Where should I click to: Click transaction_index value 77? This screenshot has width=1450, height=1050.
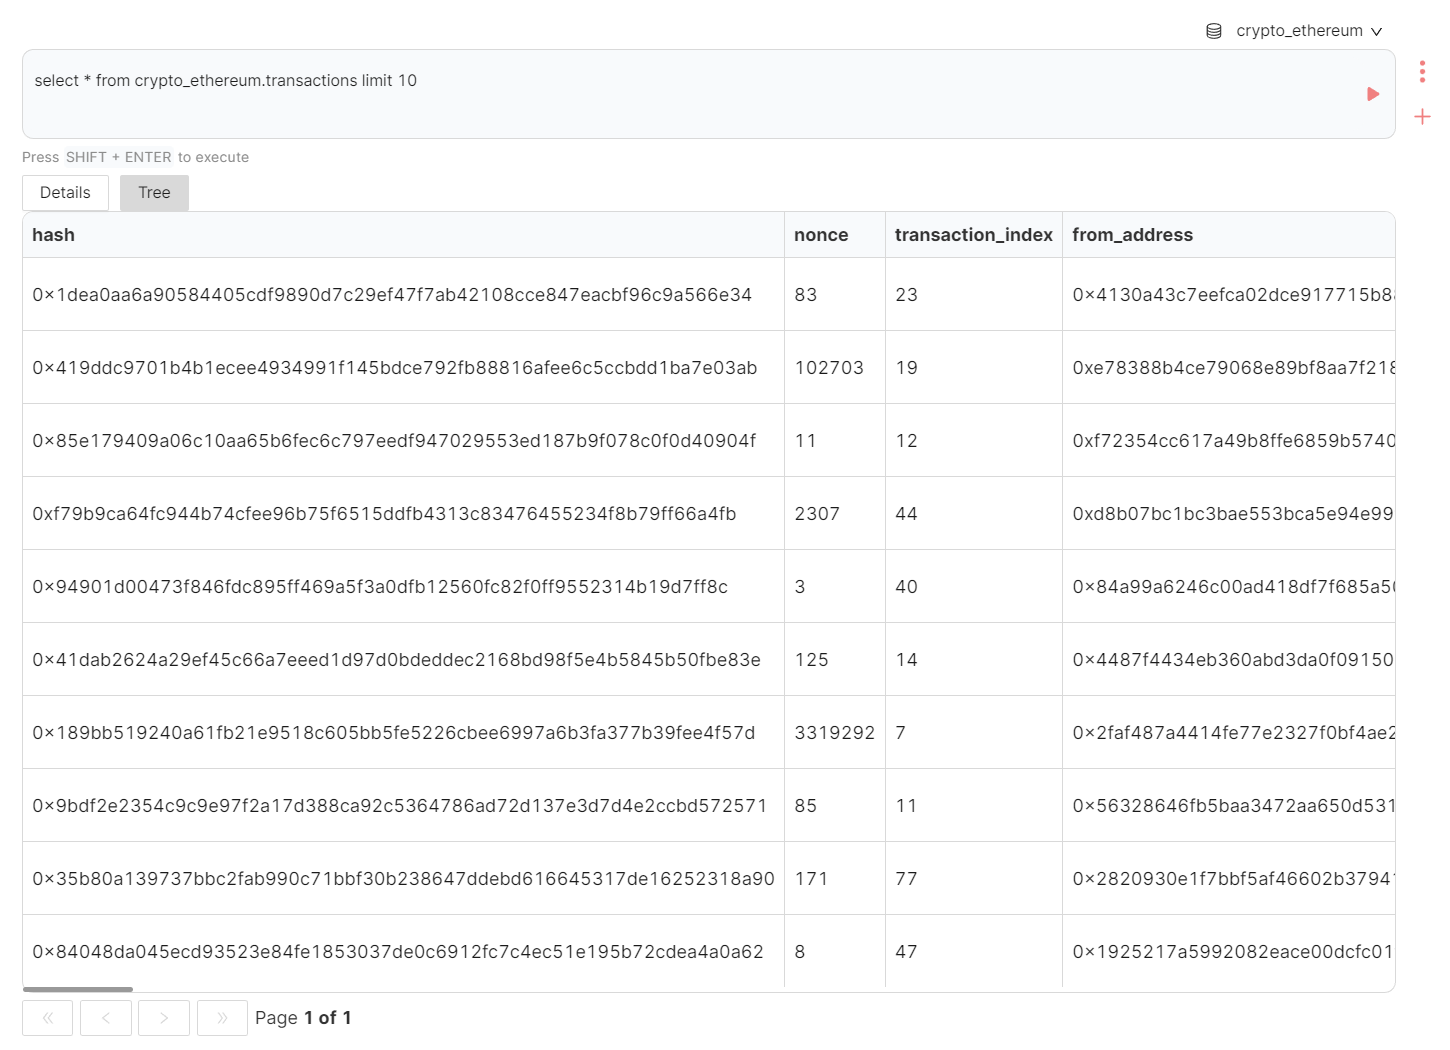click(907, 879)
